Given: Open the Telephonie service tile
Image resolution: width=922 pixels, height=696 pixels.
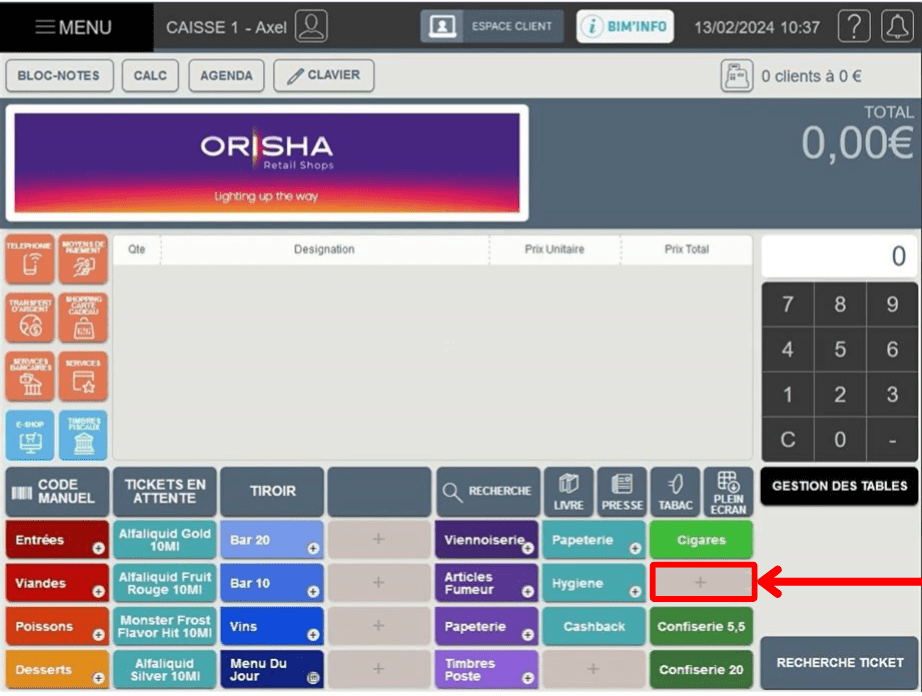Looking at the screenshot, I should click(x=30, y=259).
